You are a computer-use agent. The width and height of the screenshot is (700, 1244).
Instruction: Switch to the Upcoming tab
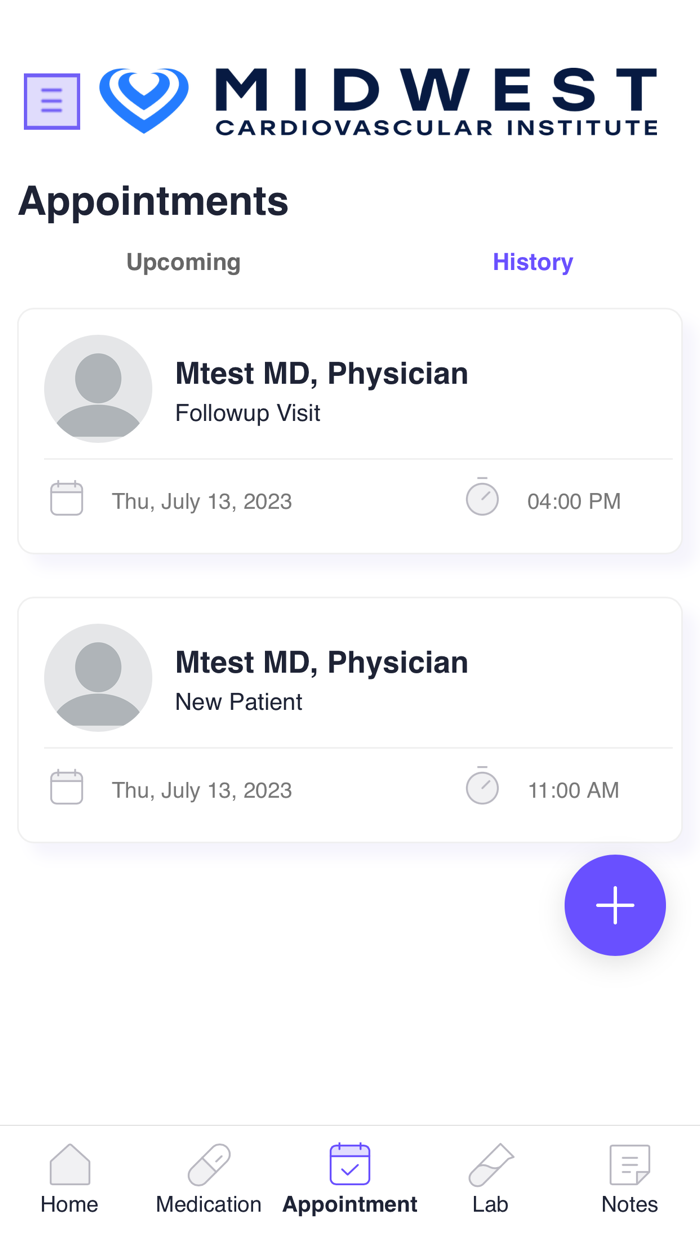[x=183, y=261]
